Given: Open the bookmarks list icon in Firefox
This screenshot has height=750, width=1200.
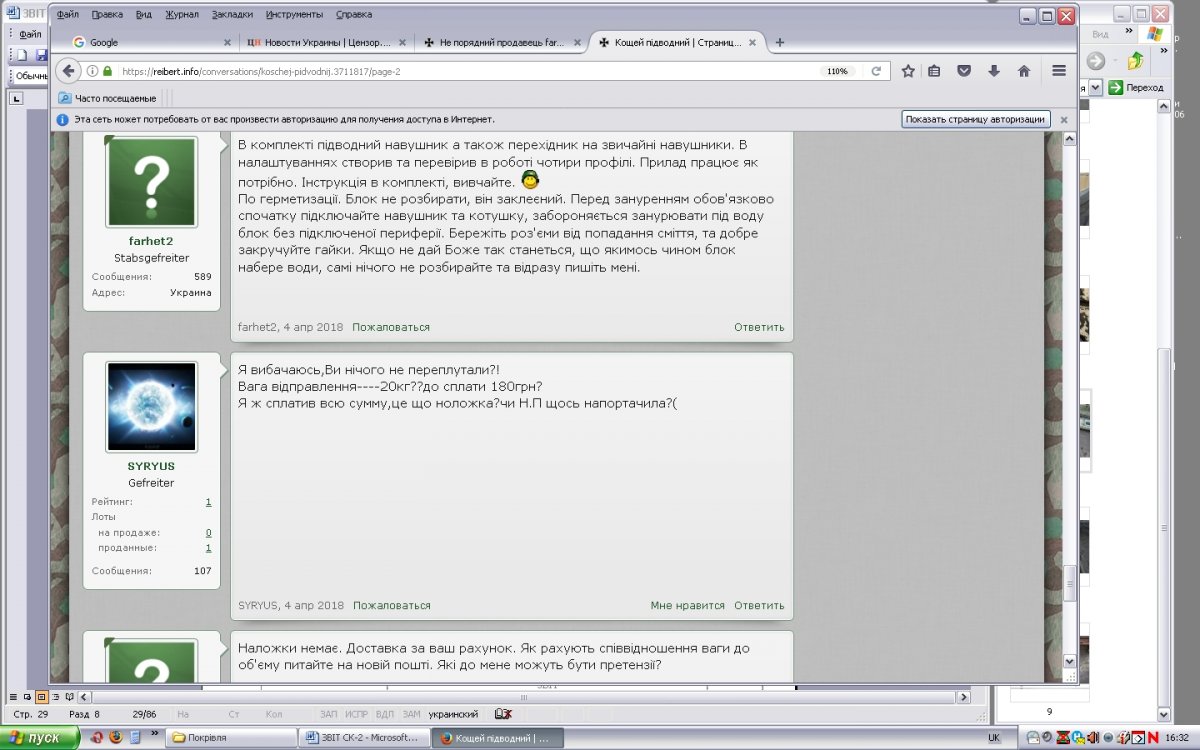Looking at the screenshot, I should [935, 71].
